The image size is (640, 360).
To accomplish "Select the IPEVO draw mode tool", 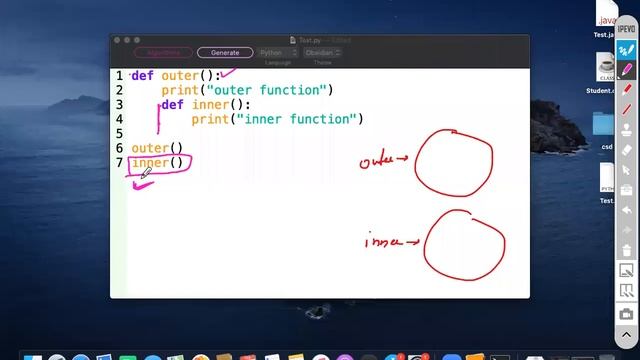I will click(x=626, y=50).
